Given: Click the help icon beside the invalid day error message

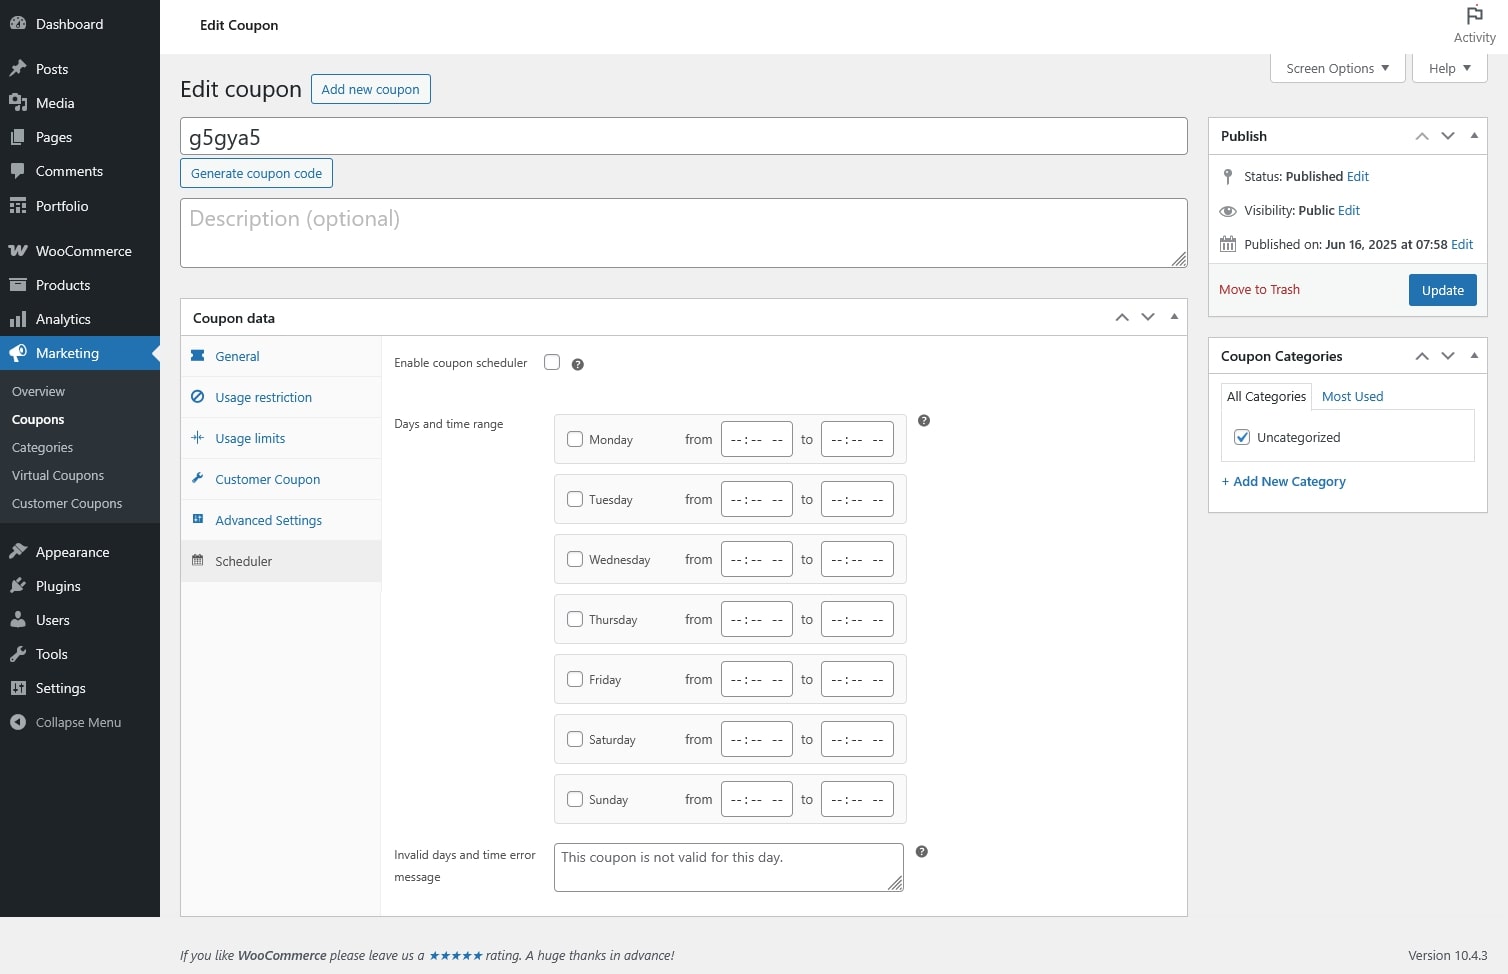Looking at the screenshot, I should coord(922,852).
